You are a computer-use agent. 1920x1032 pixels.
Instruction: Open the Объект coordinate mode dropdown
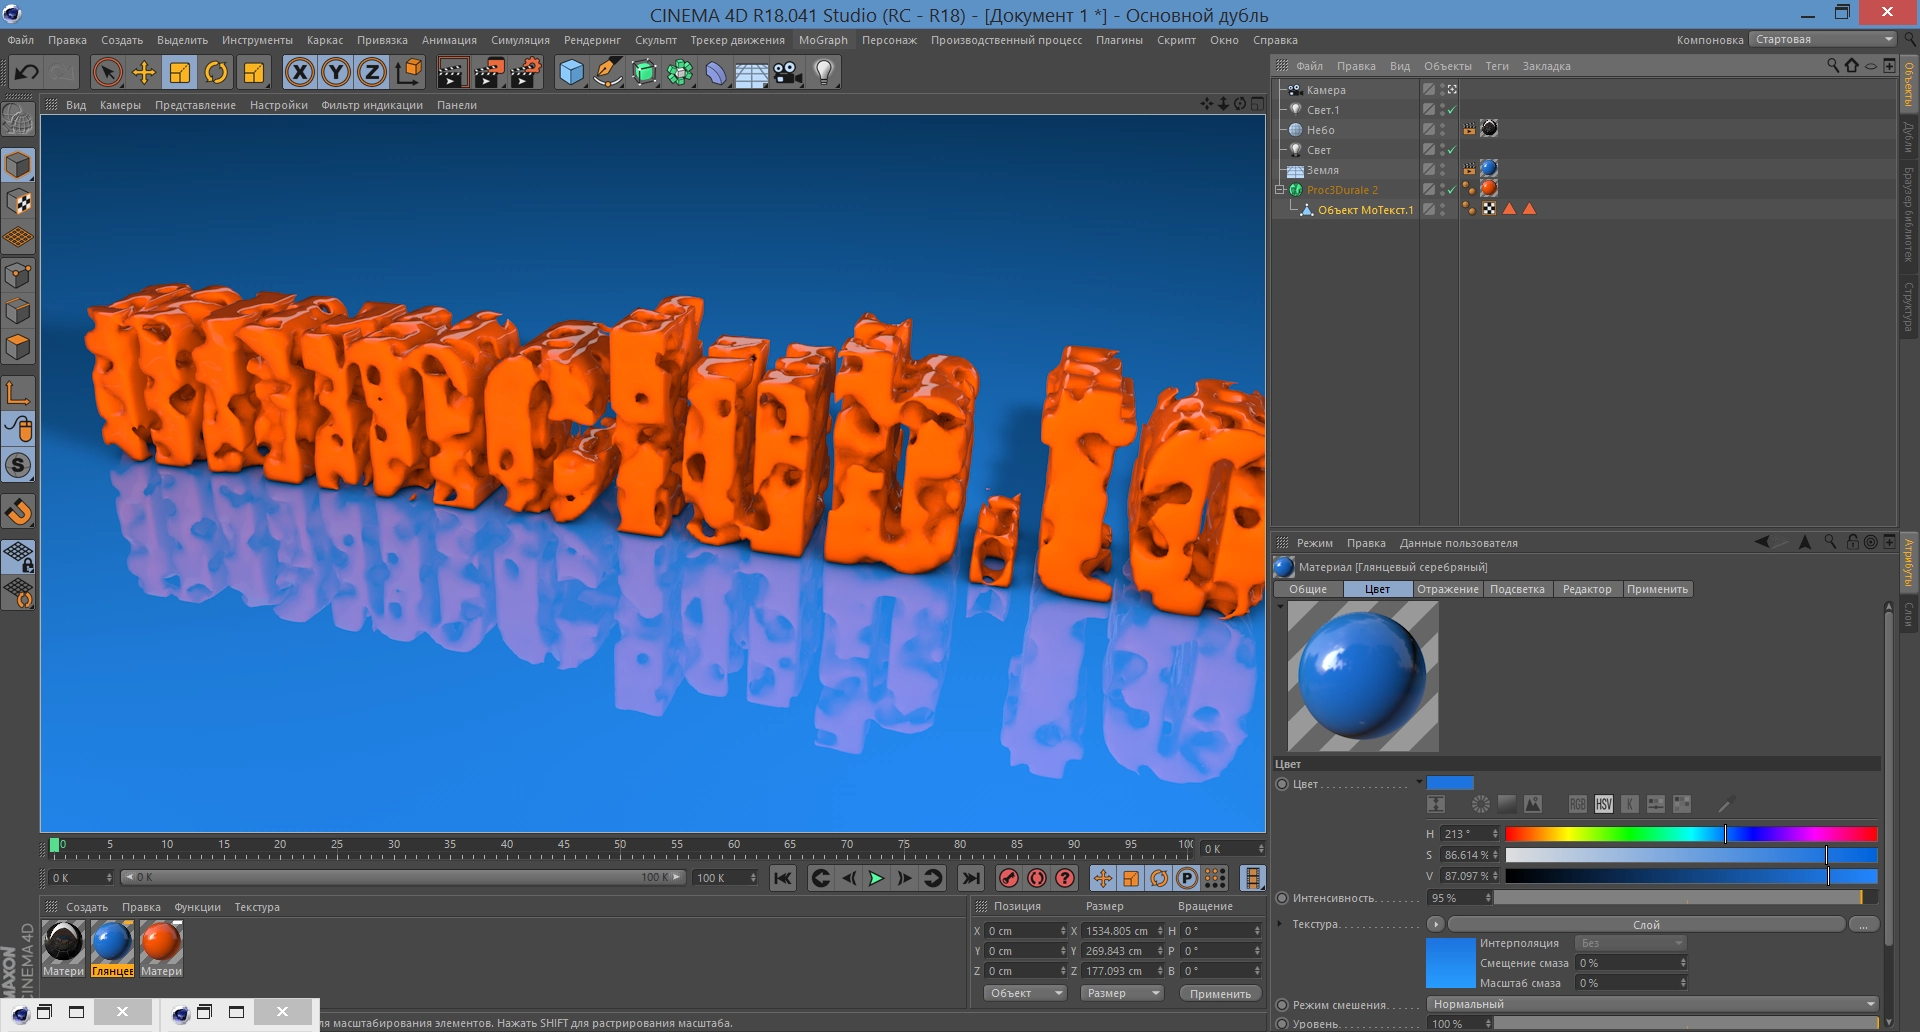point(1025,993)
